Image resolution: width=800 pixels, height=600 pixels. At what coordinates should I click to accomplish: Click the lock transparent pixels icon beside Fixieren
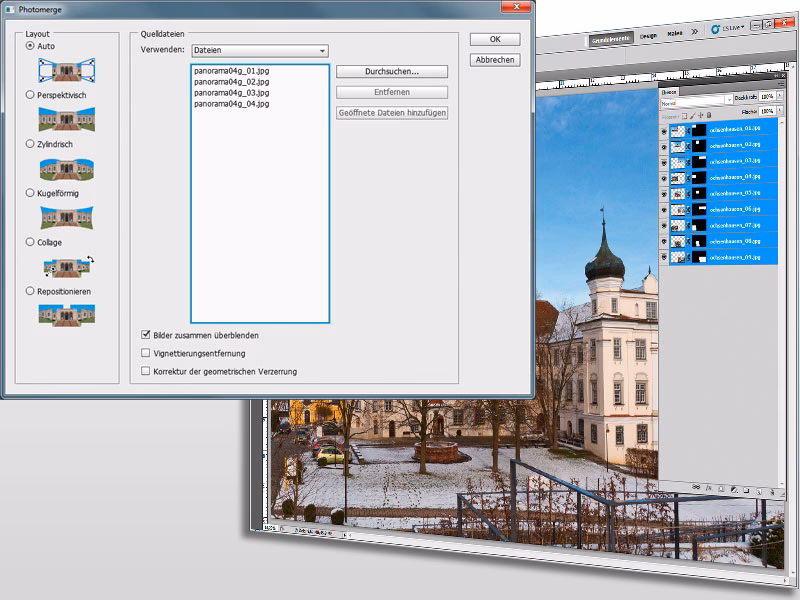point(684,116)
